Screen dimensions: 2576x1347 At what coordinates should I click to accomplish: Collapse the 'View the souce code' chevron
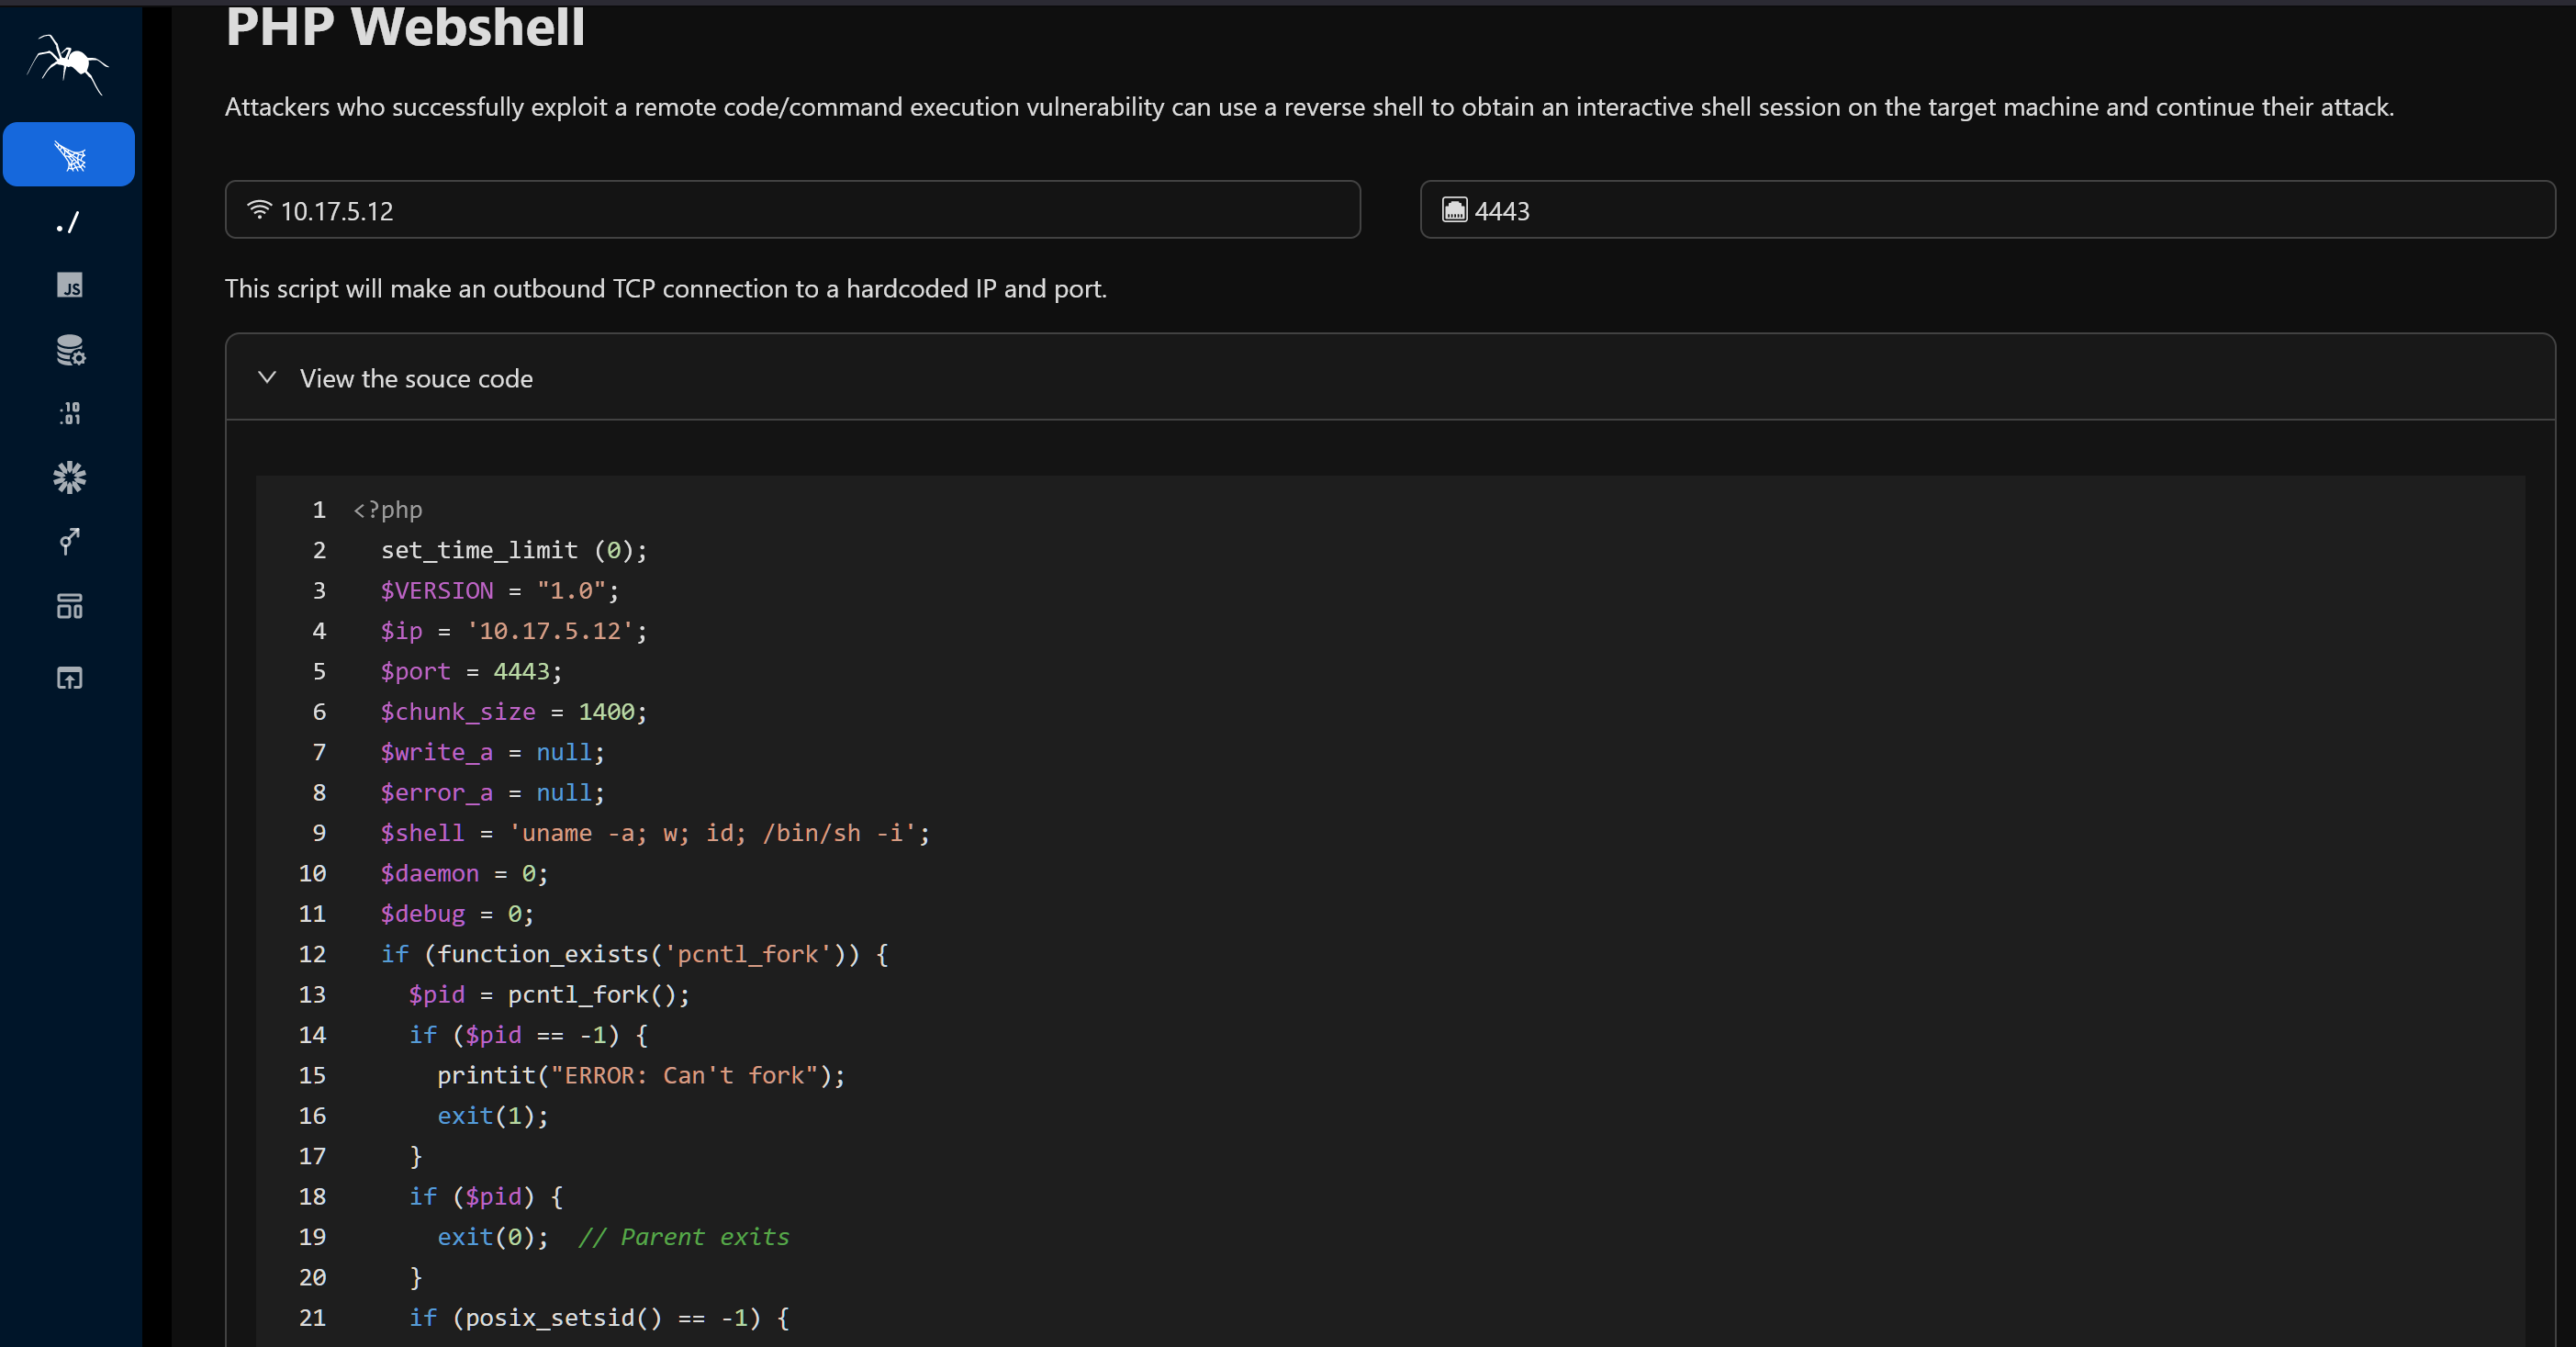tap(267, 378)
